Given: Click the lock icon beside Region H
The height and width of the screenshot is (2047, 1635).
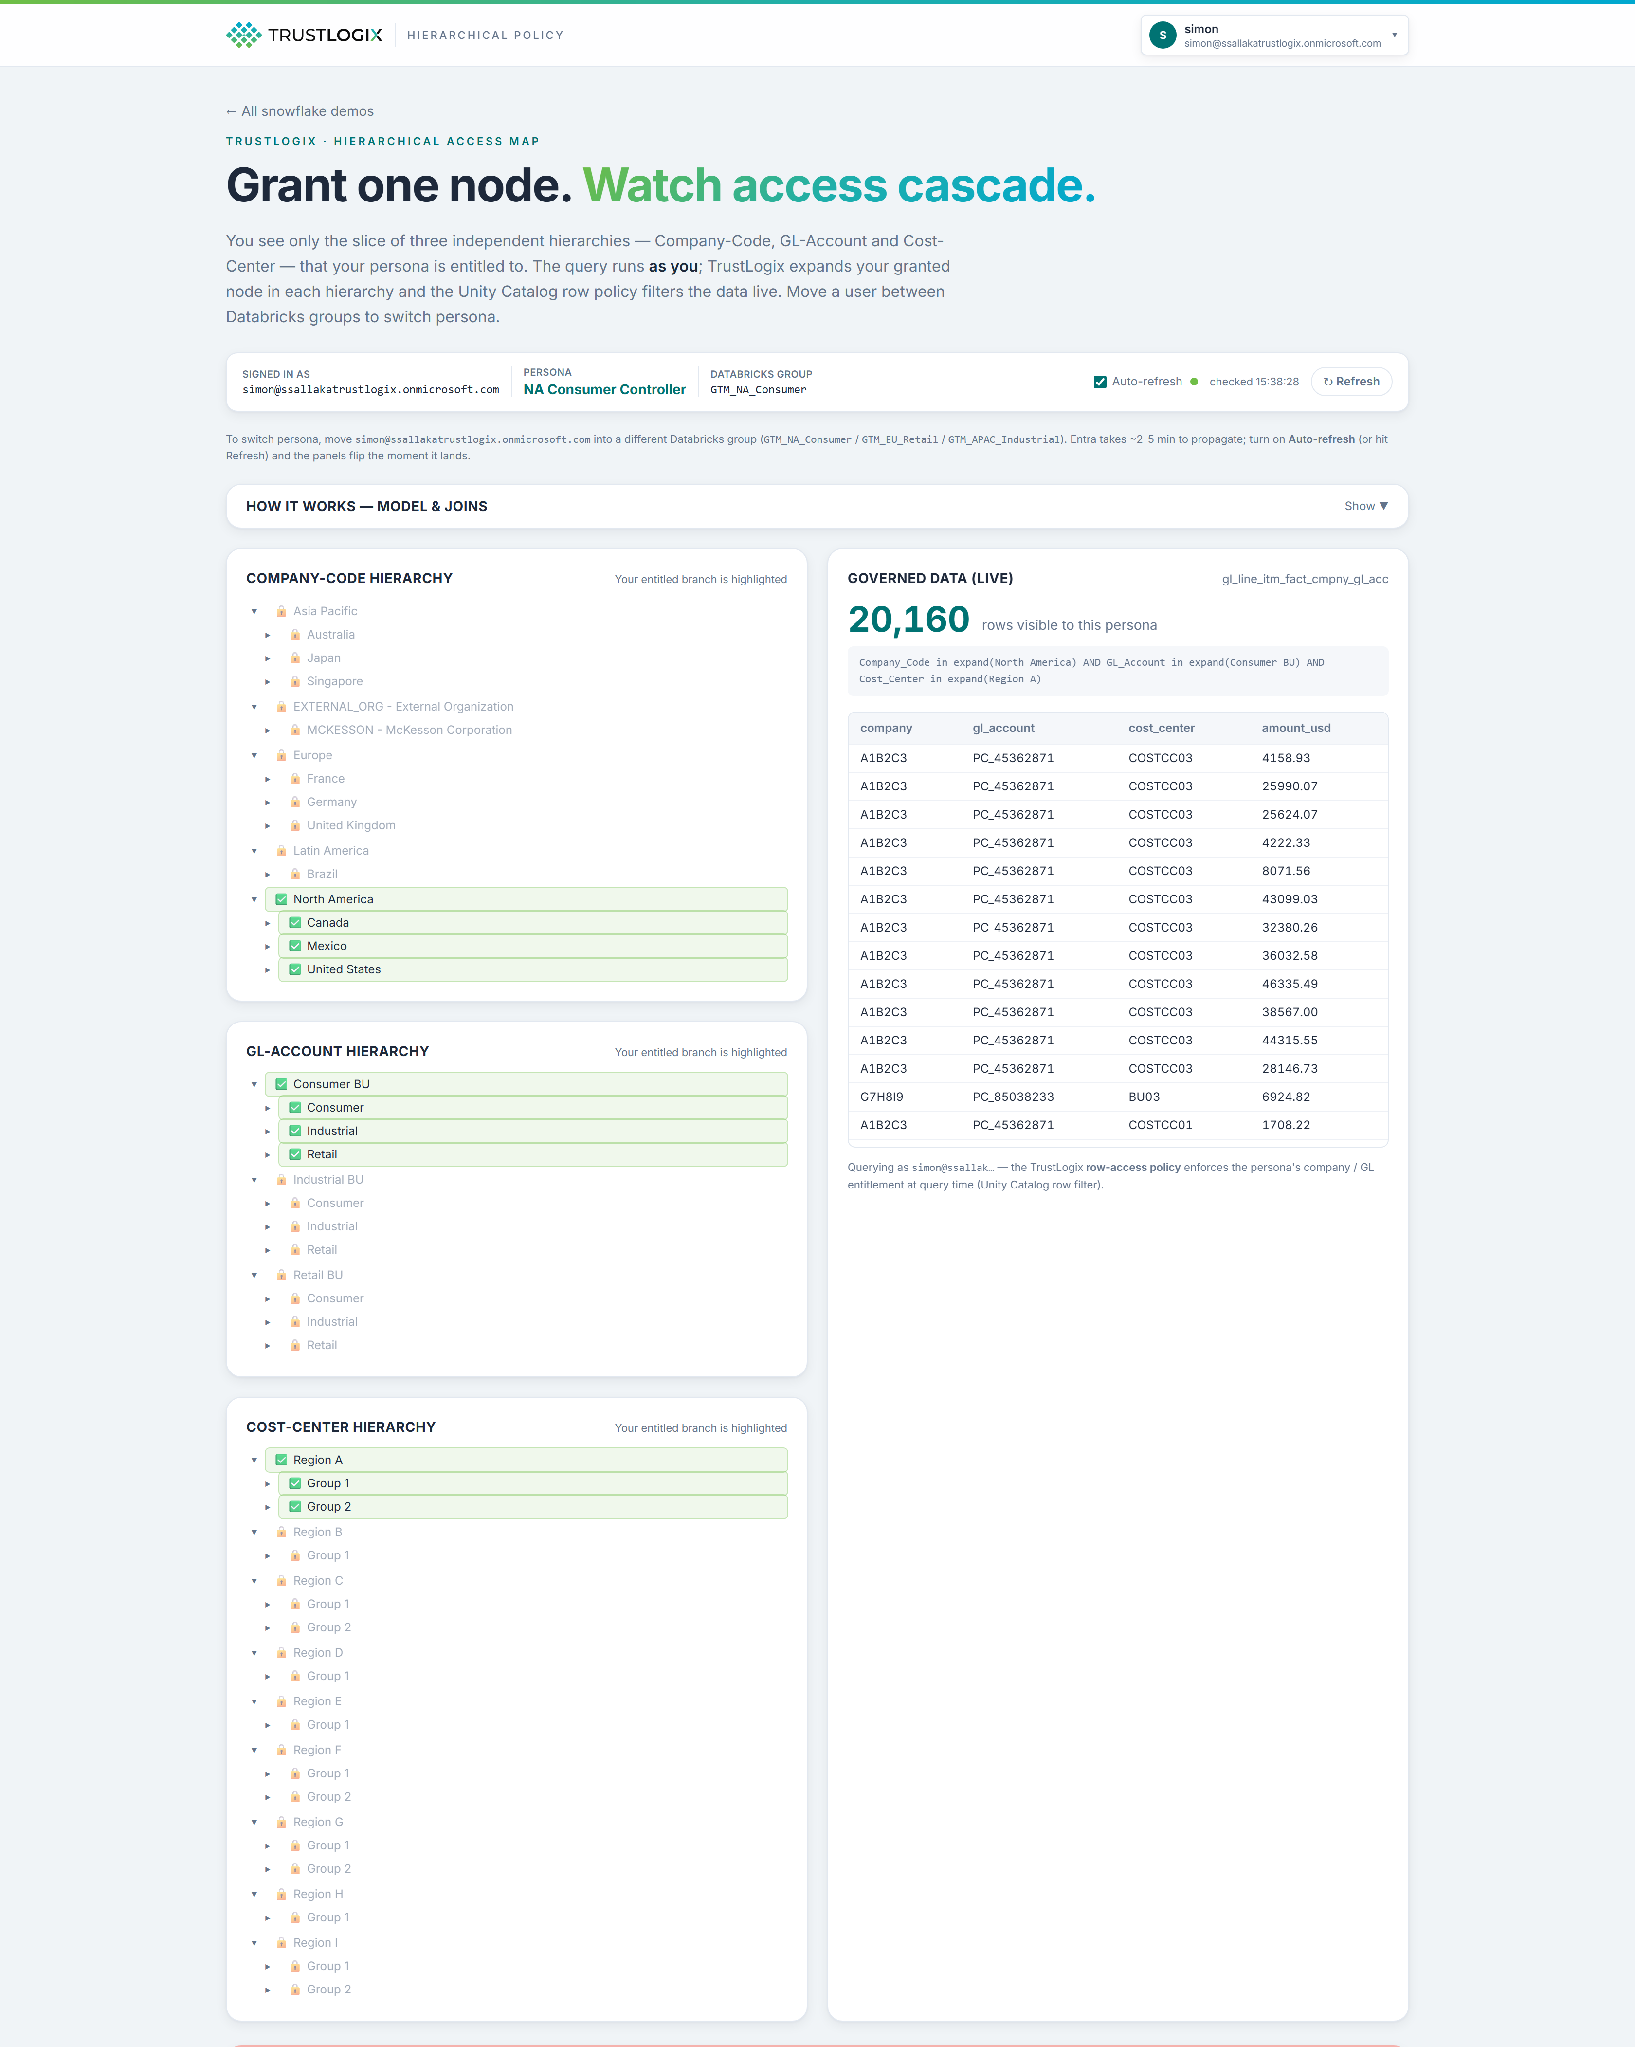Looking at the screenshot, I should (x=281, y=1894).
